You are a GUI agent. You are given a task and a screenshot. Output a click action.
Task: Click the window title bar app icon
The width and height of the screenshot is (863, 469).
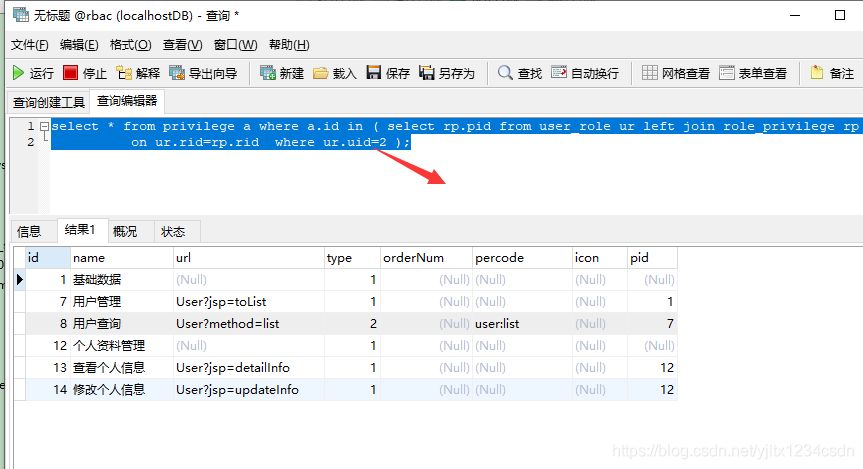pos(21,14)
